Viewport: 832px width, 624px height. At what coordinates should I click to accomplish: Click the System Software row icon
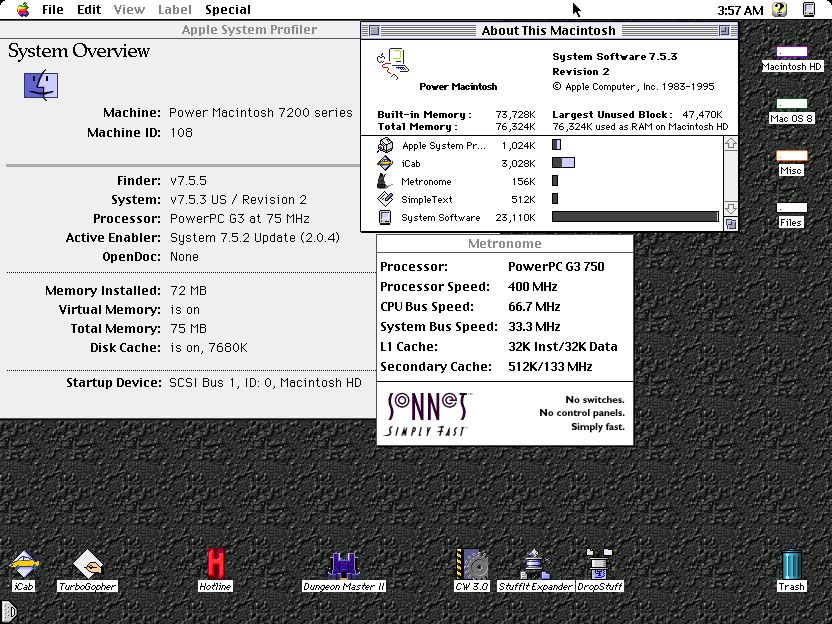click(x=385, y=217)
